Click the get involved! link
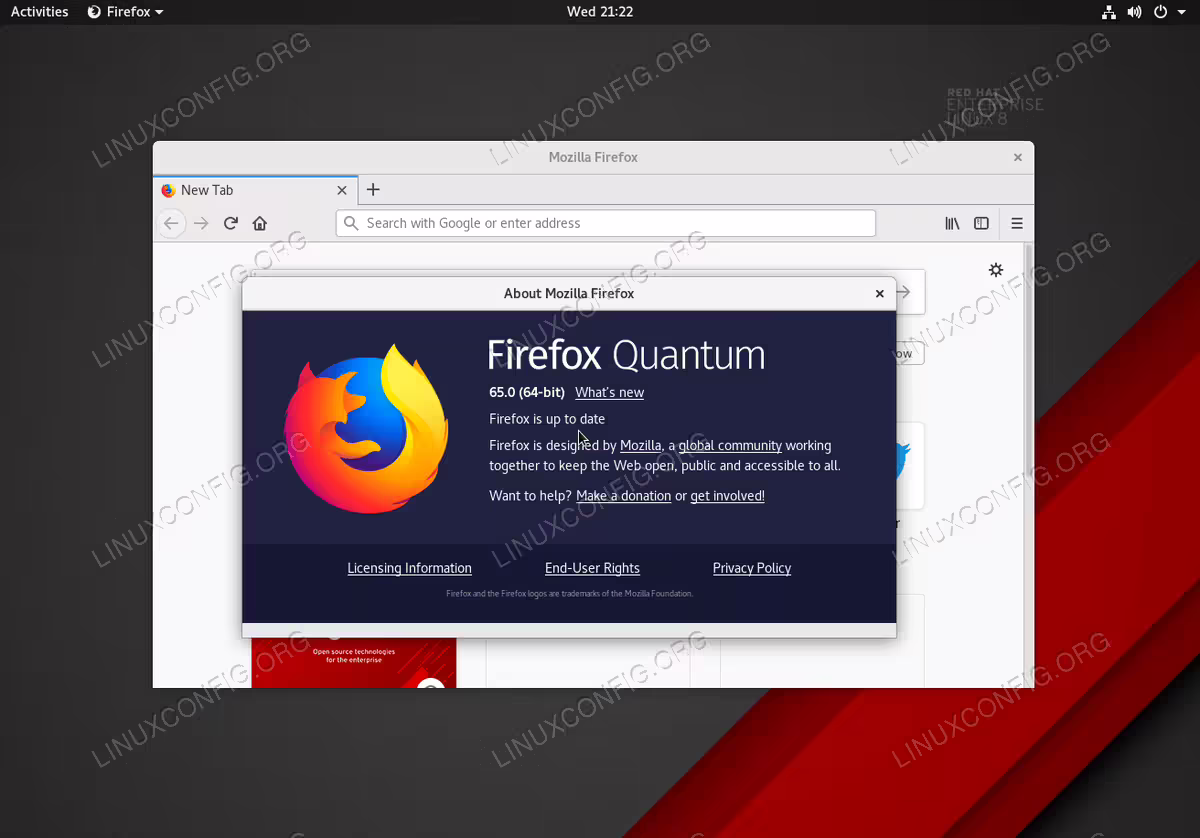This screenshot has height=838, width=1200. (x=727, y=496)
